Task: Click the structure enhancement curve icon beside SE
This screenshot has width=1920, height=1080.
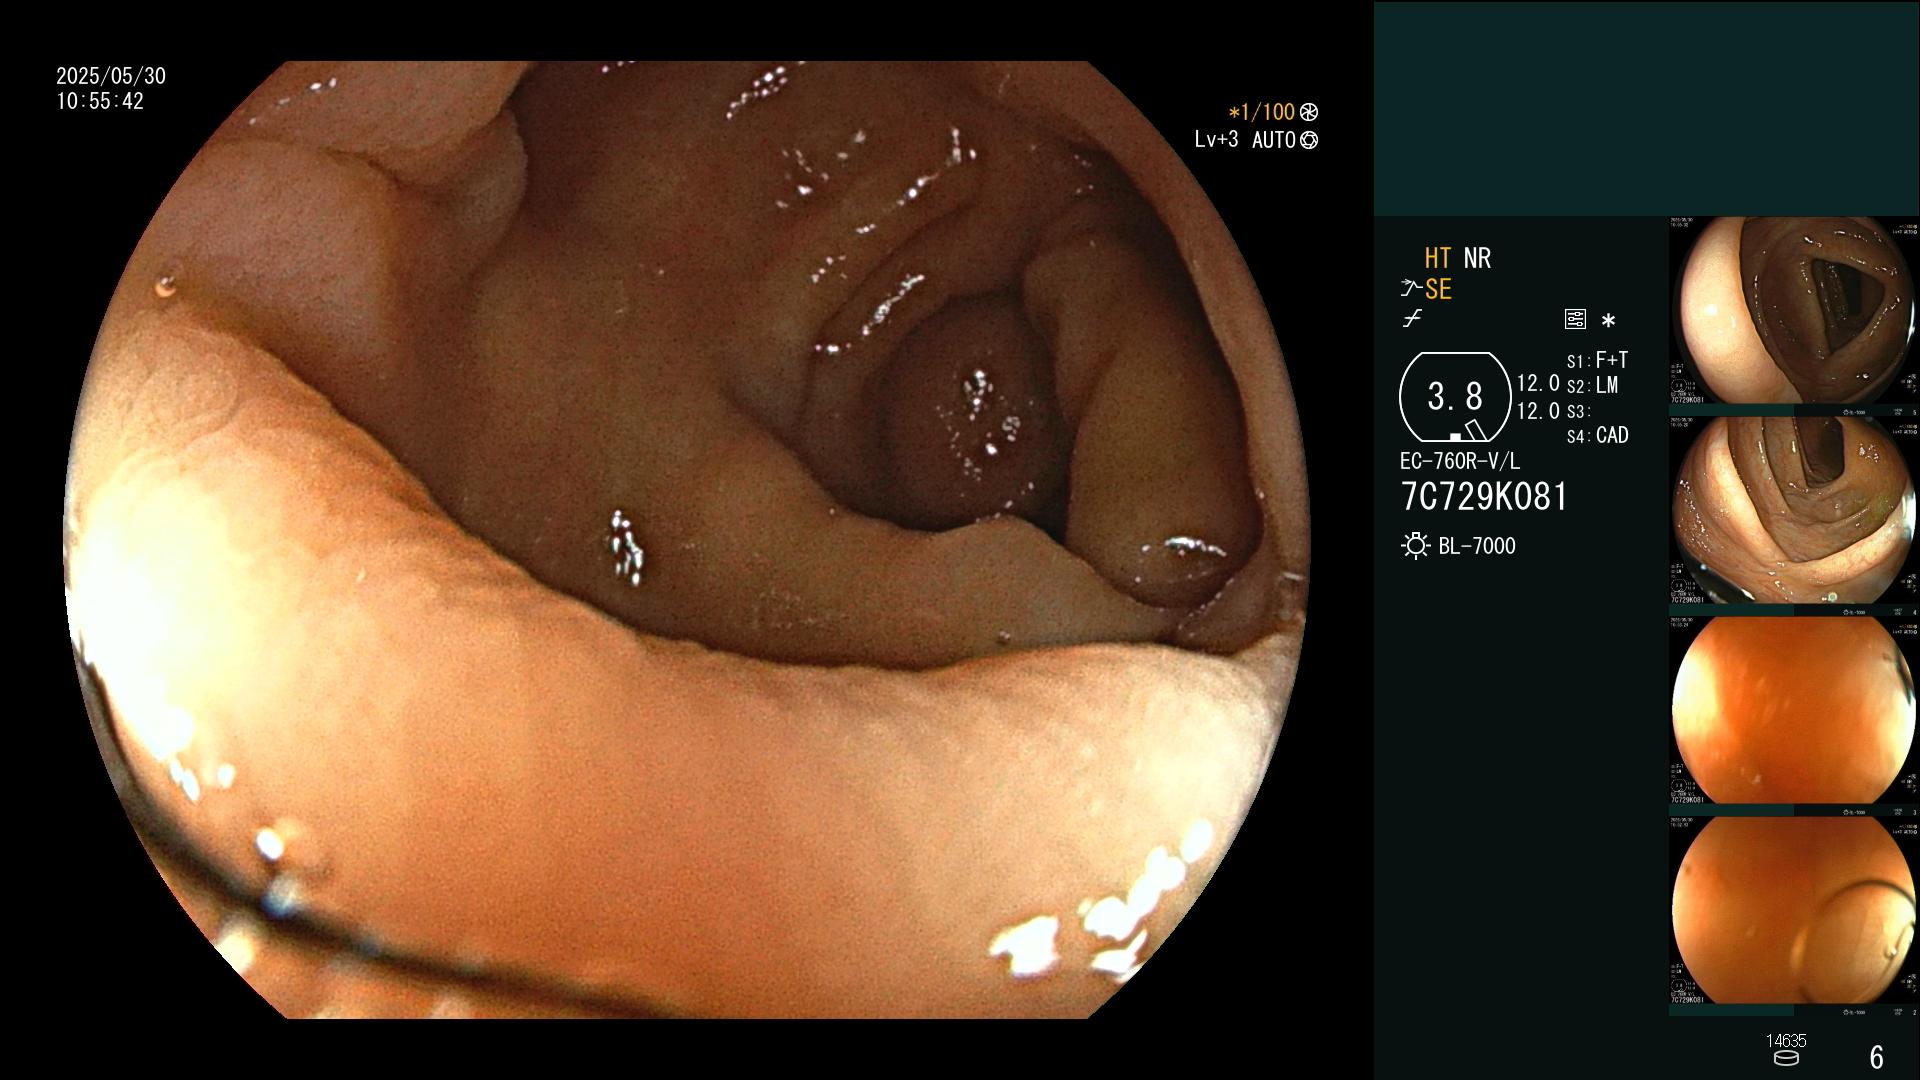Action: coord(1411,289)
